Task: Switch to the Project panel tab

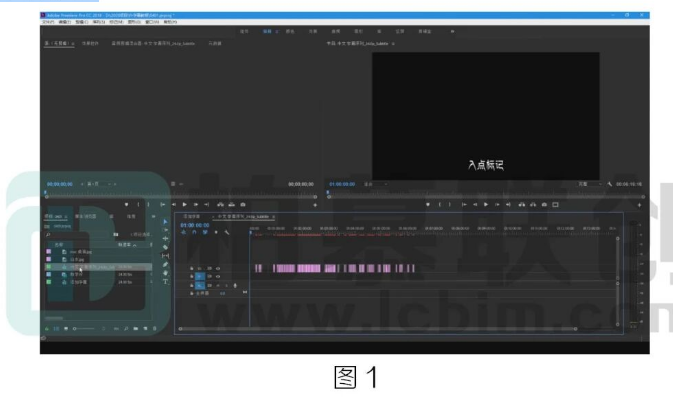Action: [55, 215]
